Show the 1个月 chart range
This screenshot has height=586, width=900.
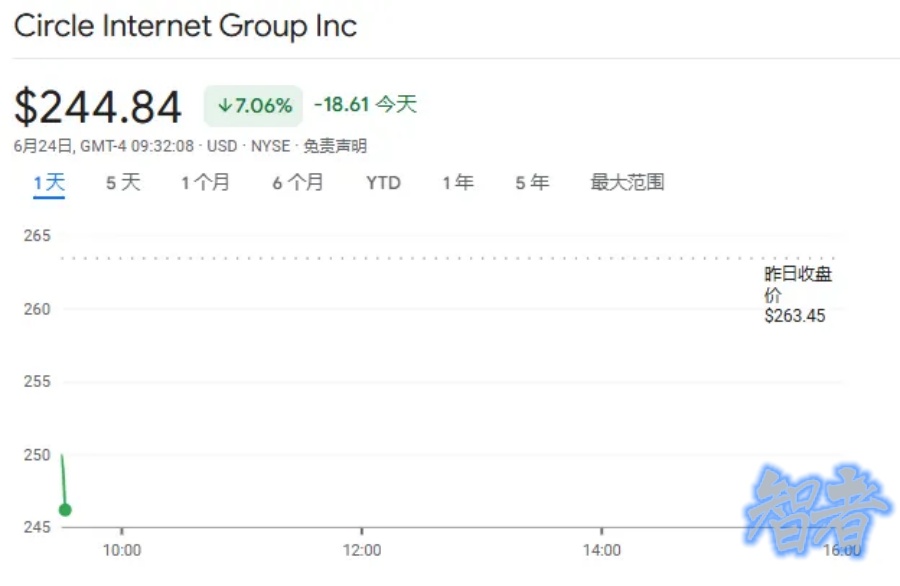point(205,182)
